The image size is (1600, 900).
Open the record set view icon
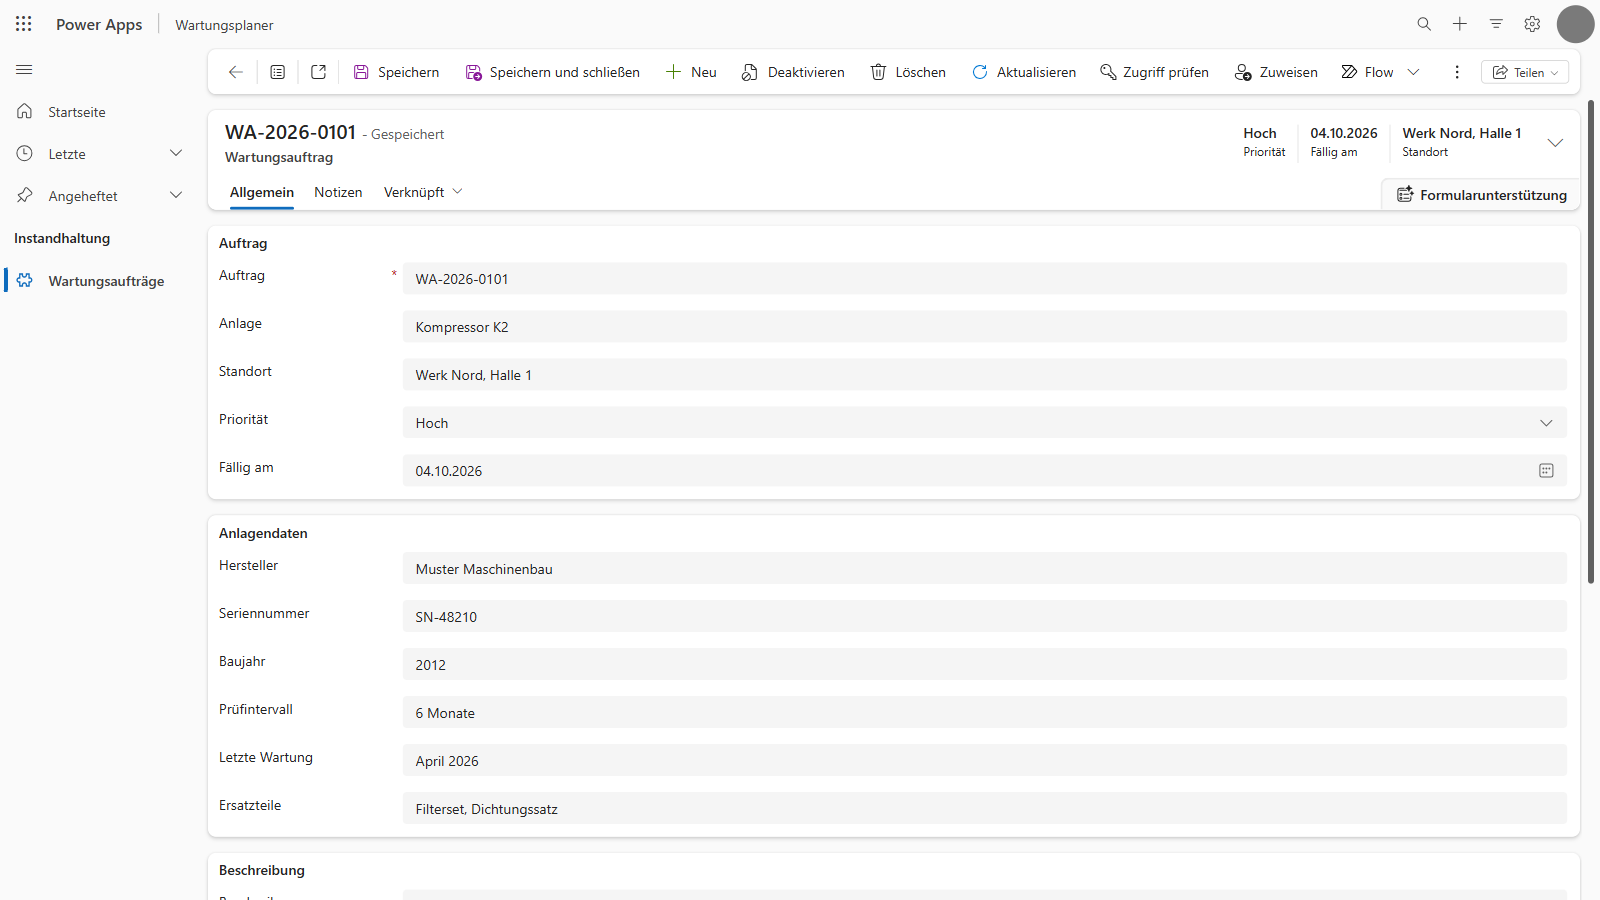[278, 72]
